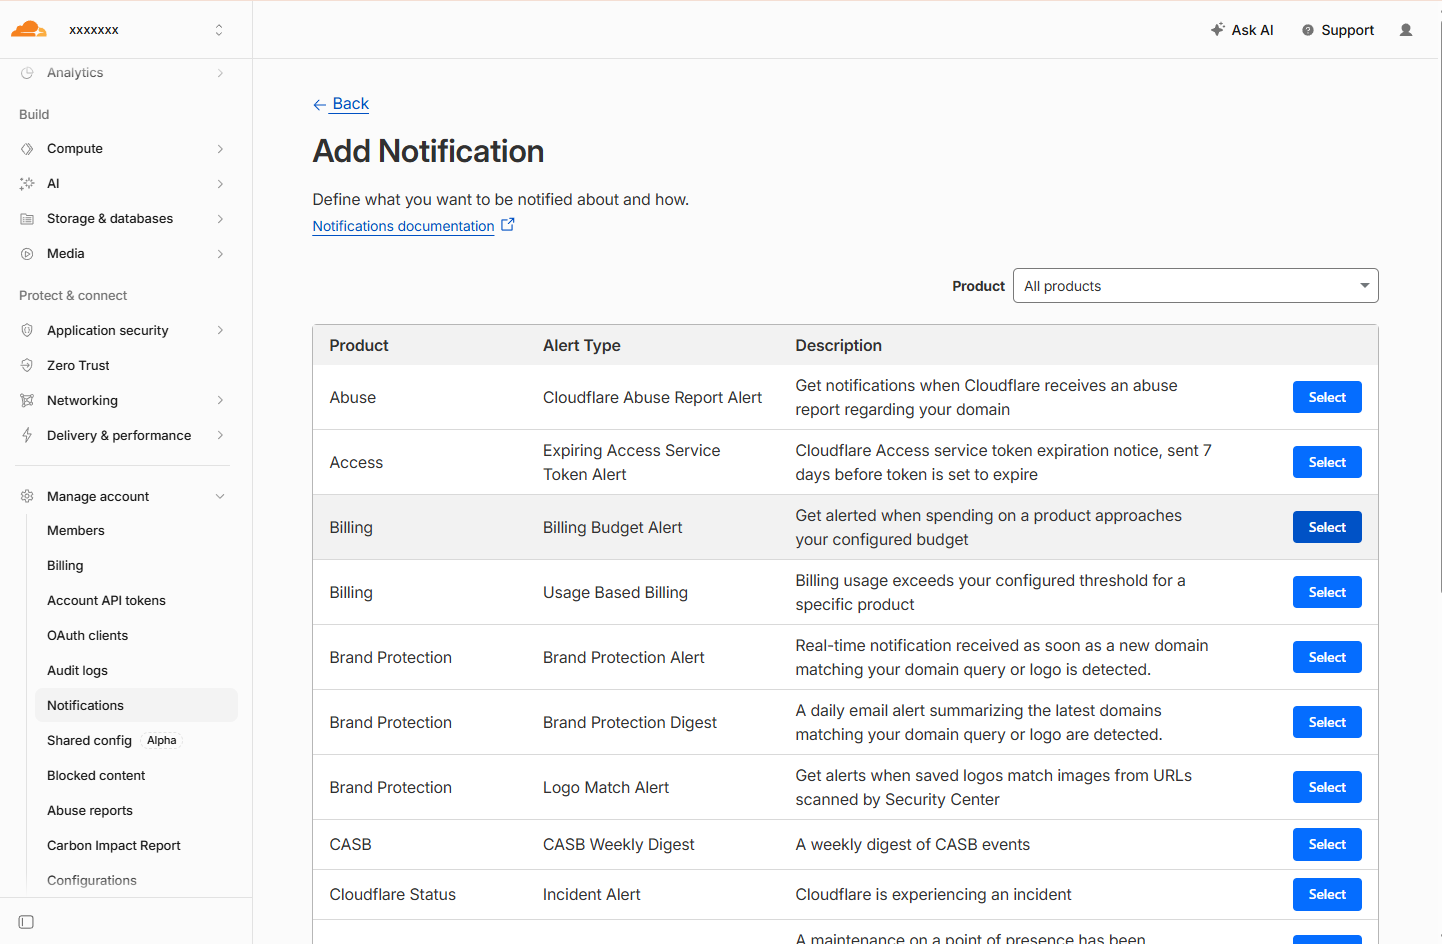Image resolution: width=1442 pixels, height=944 pixels.
Task: Select the Incident Alert
Action: [x=1327, y=894]
